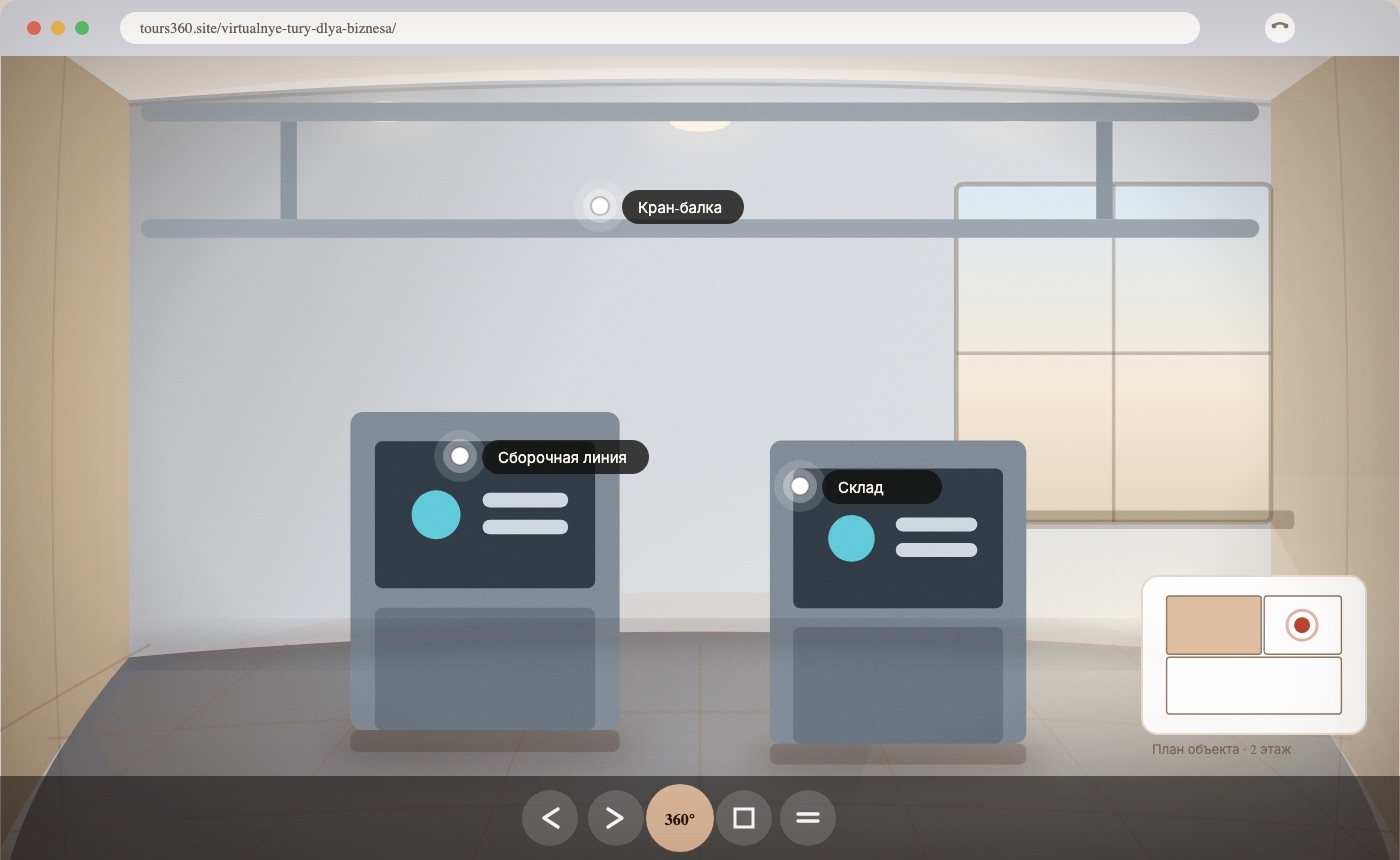Select the beige room on floor plan
The image size is (1400, 860).
click(x=1214, y=625)
